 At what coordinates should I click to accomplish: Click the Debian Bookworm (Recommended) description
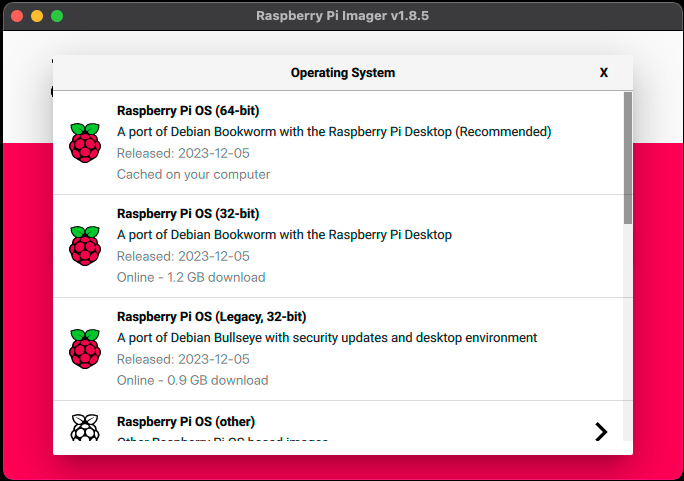[x=334, y=132]
